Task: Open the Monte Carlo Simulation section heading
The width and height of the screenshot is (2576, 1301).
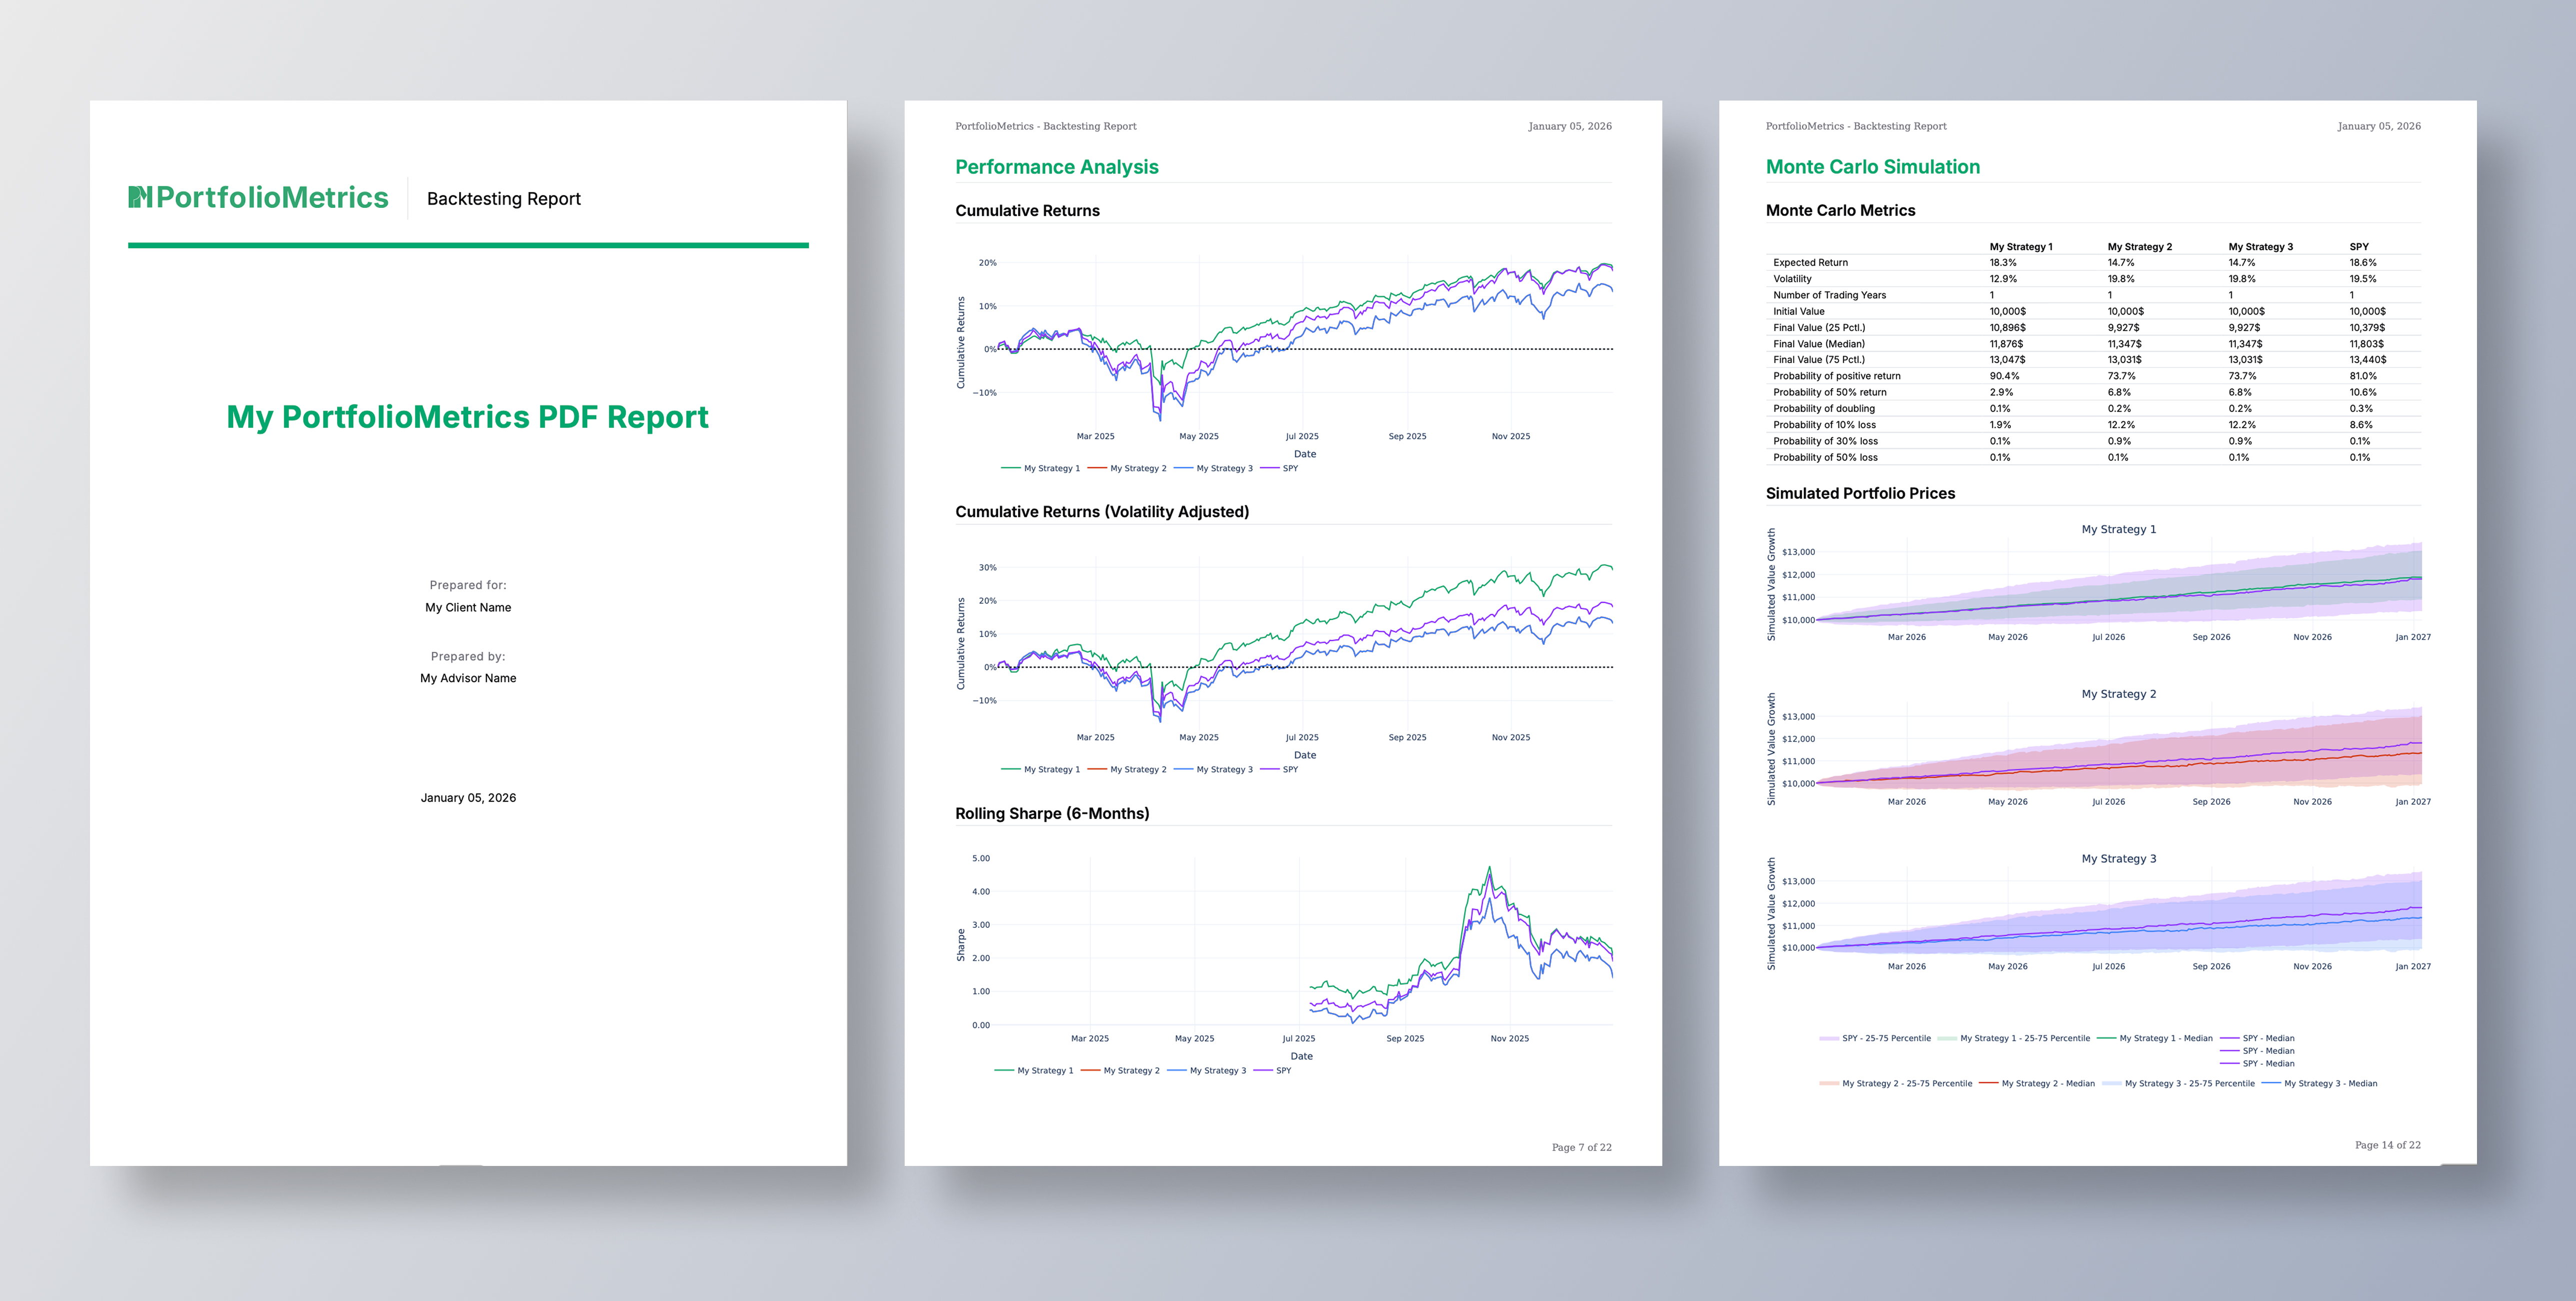Action: (1872, 167)
